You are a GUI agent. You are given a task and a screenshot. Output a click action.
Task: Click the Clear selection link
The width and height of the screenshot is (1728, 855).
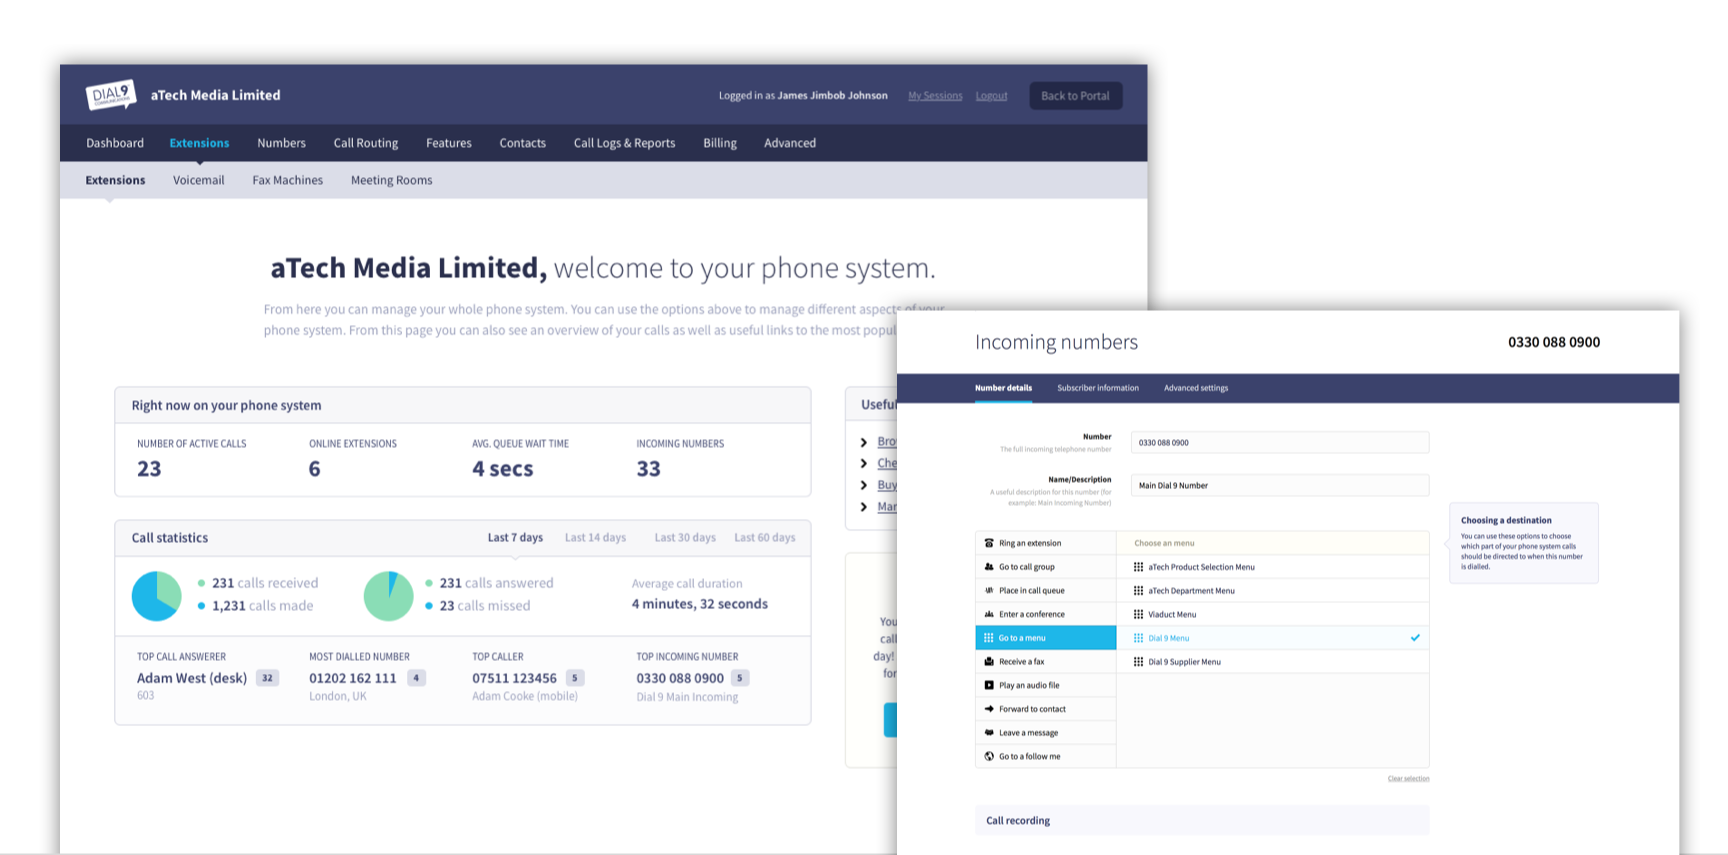[1408, 778]
